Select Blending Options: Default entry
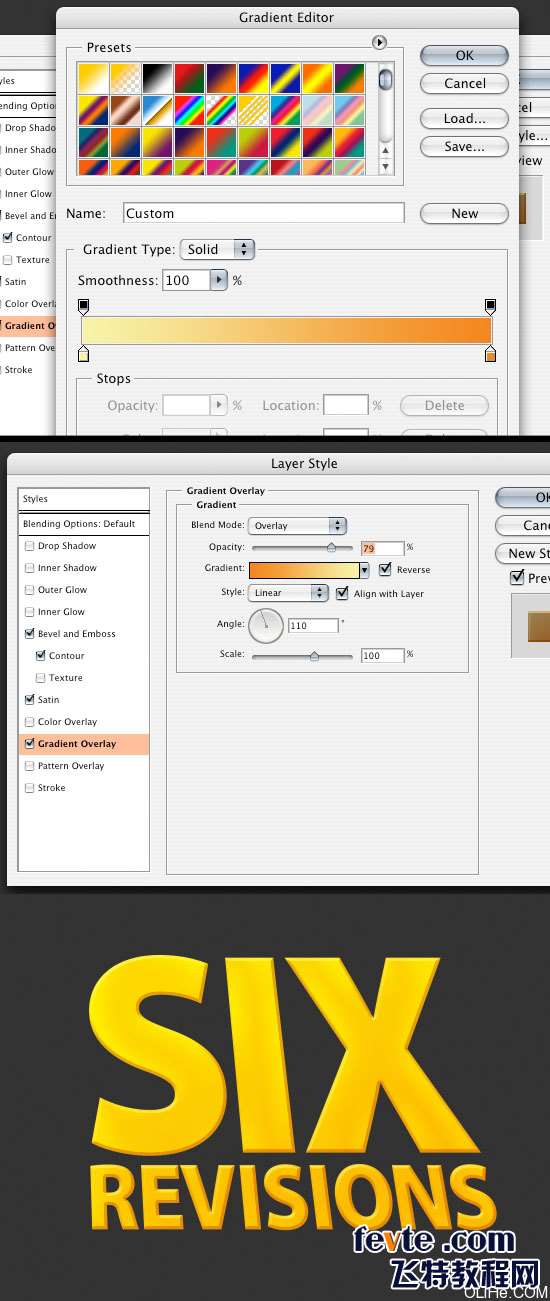This screenshot has height=1301, width=550. click(x=84, y=524)
